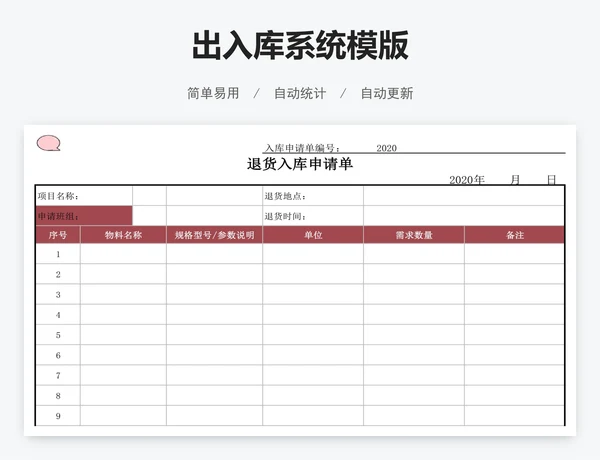Select row number 9 cell
The width and height of the screenshot is (600, 460).
(58, 416)
